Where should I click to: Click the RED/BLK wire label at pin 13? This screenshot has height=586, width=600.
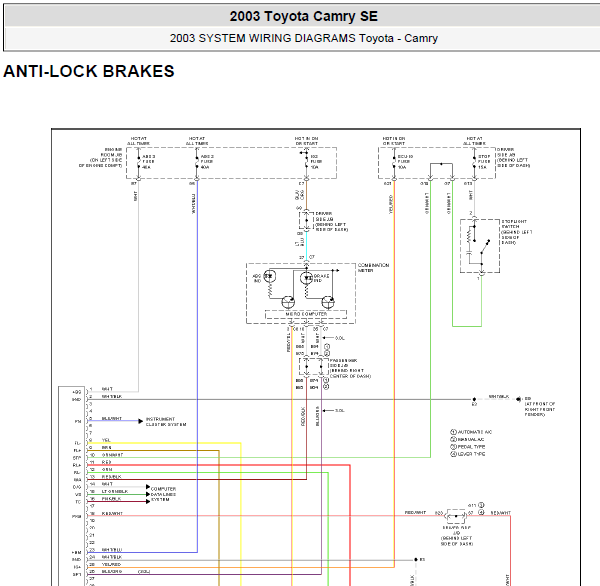pos(112,477)
